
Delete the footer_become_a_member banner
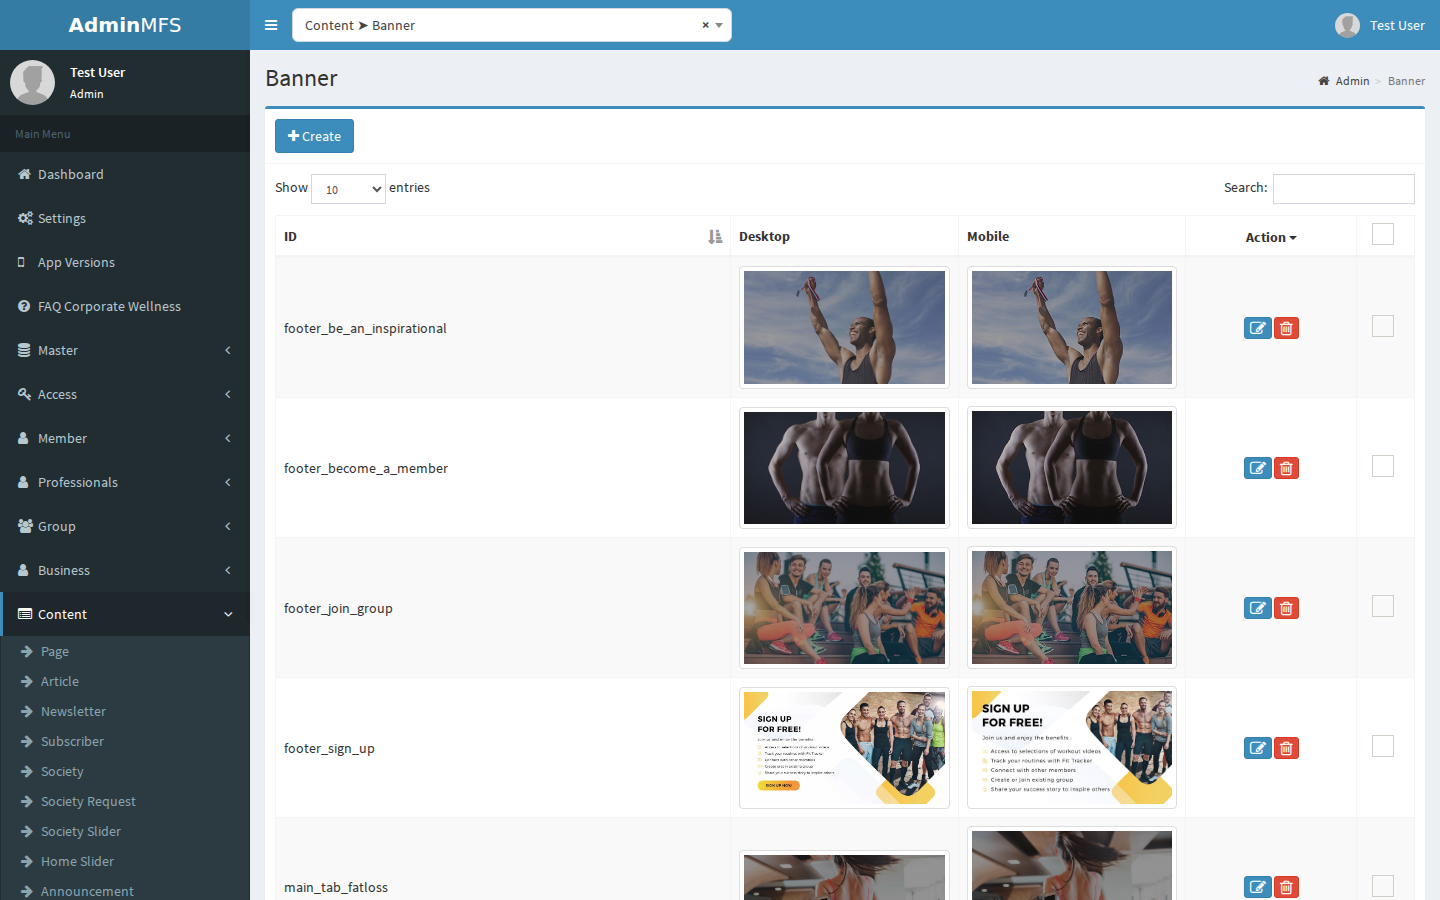[1286, 468]
